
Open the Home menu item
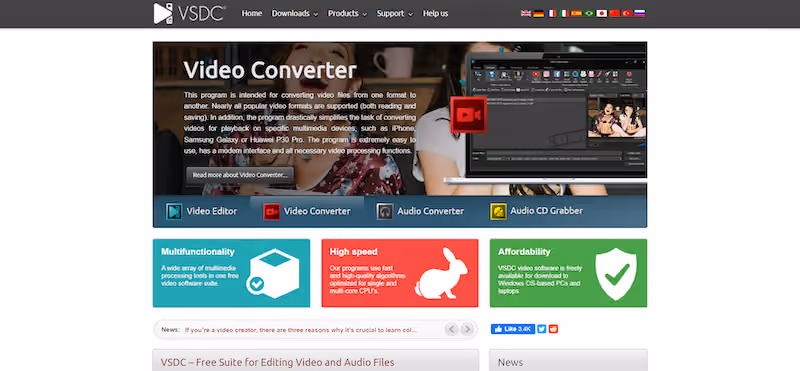[x=252, y=13]
